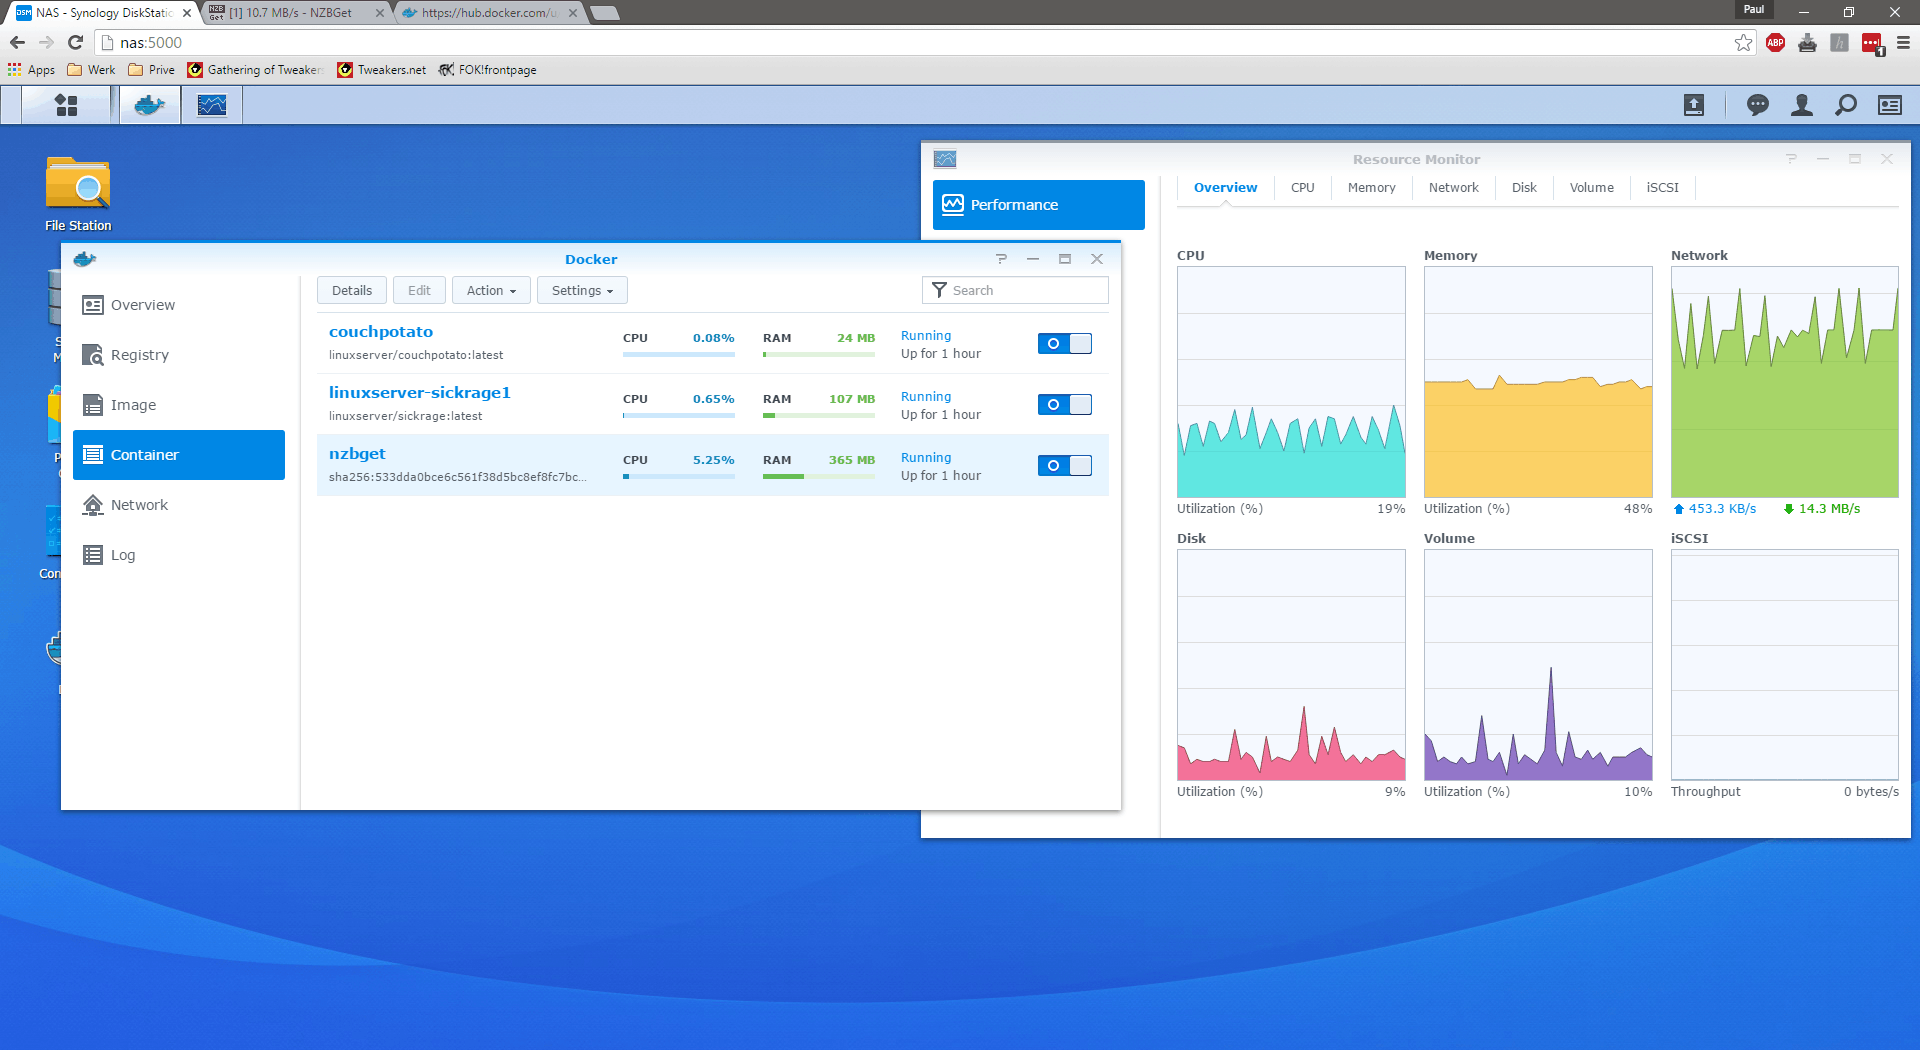Switch to CPU tab in Resource Monitor
Screen dimensions: 1920x1050
point(1302,187)
